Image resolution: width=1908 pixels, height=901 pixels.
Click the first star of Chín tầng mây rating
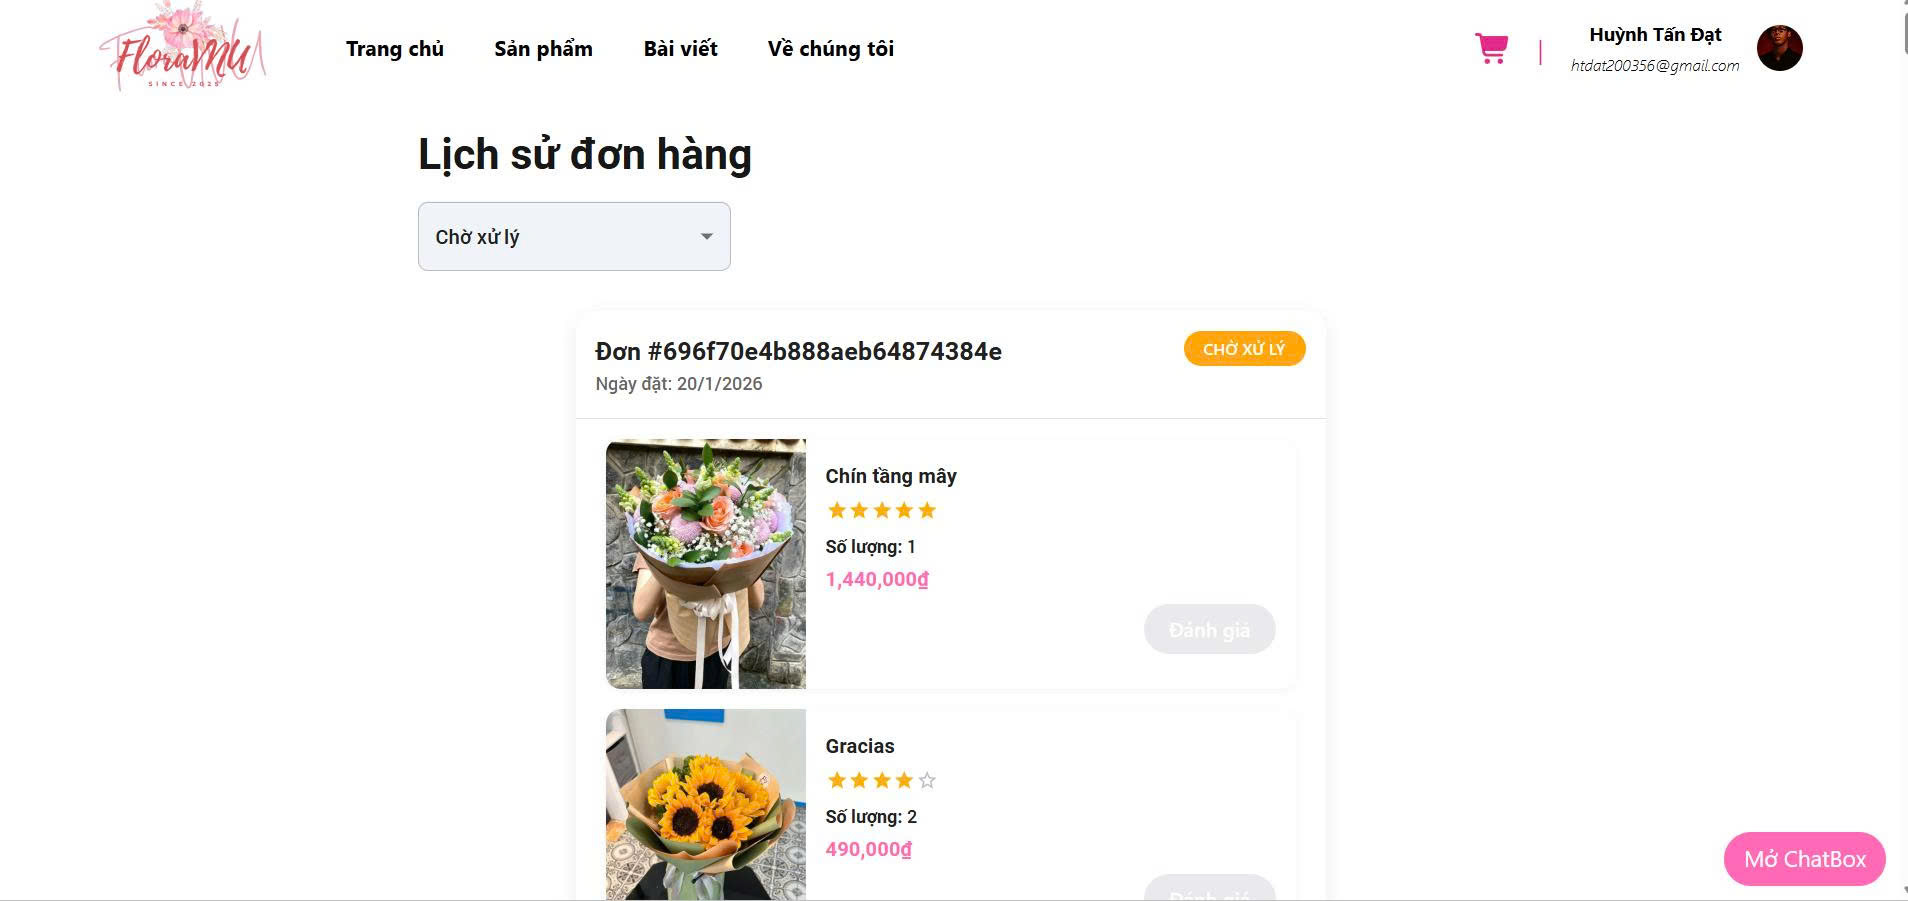[x=837, y=511]
